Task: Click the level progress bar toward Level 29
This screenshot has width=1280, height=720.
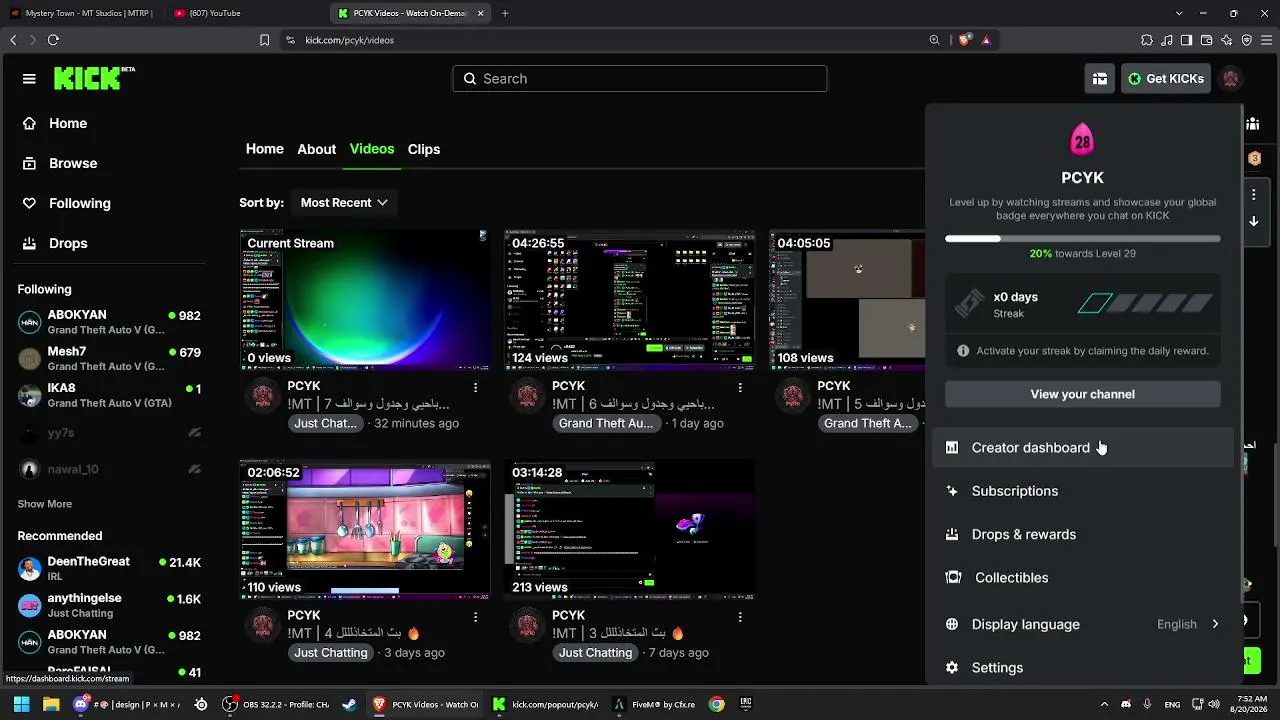Action: pyautogui.click(x=1083, y=239)
